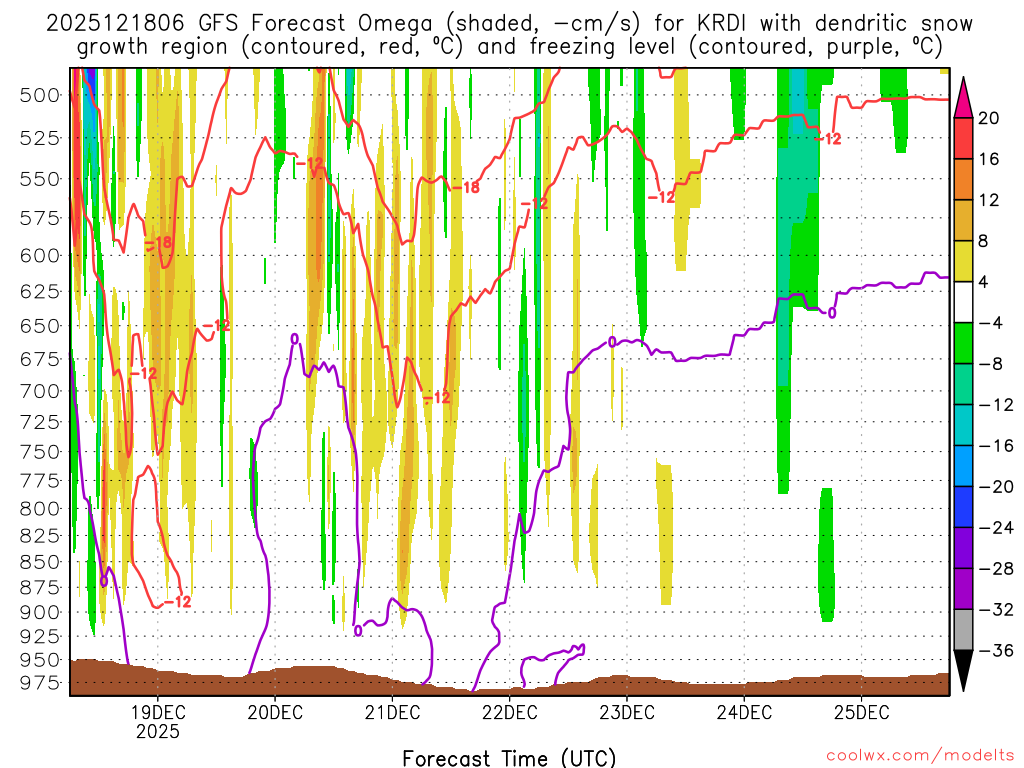The height and width of the screenshot is (768, 1024).
Task: Click the colorbar value -16
Action: [996, 446]
